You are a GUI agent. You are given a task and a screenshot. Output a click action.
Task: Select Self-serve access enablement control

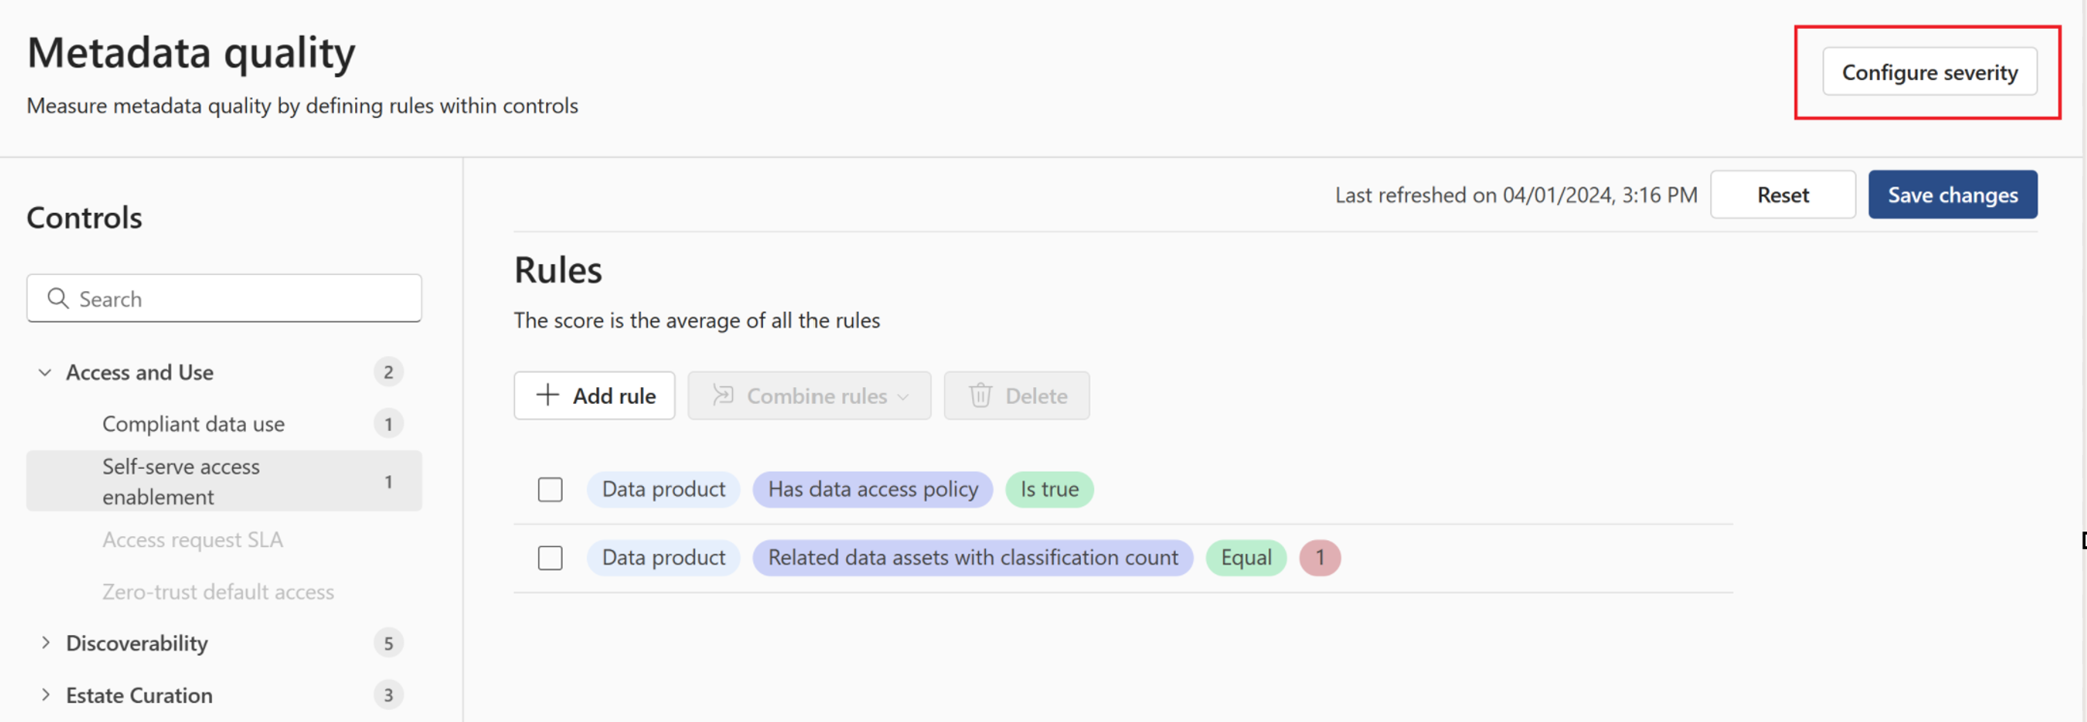click(181, 481)
